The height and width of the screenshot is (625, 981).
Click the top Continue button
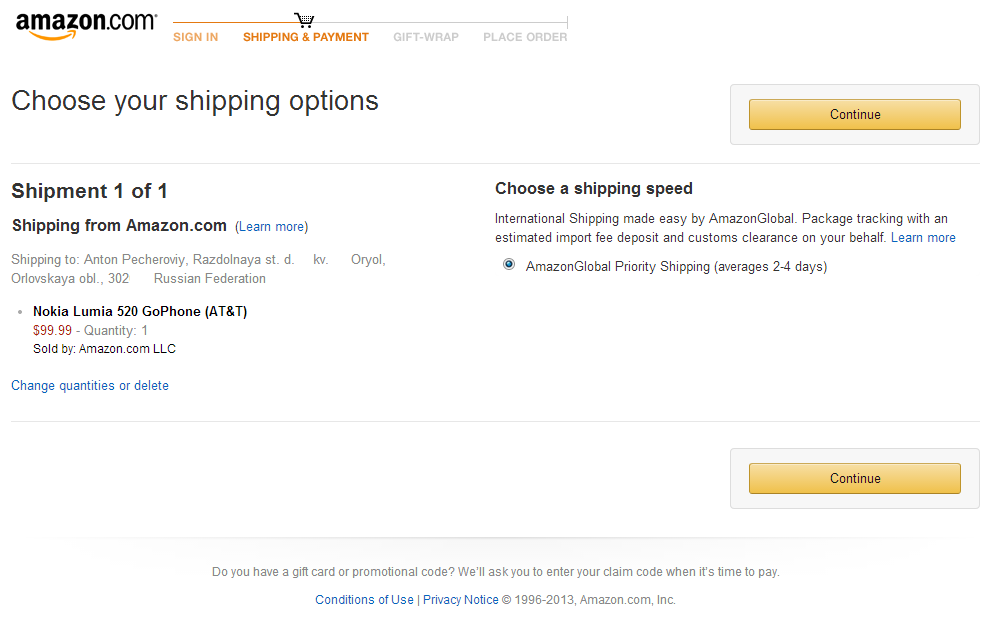(x=855, y=114)
